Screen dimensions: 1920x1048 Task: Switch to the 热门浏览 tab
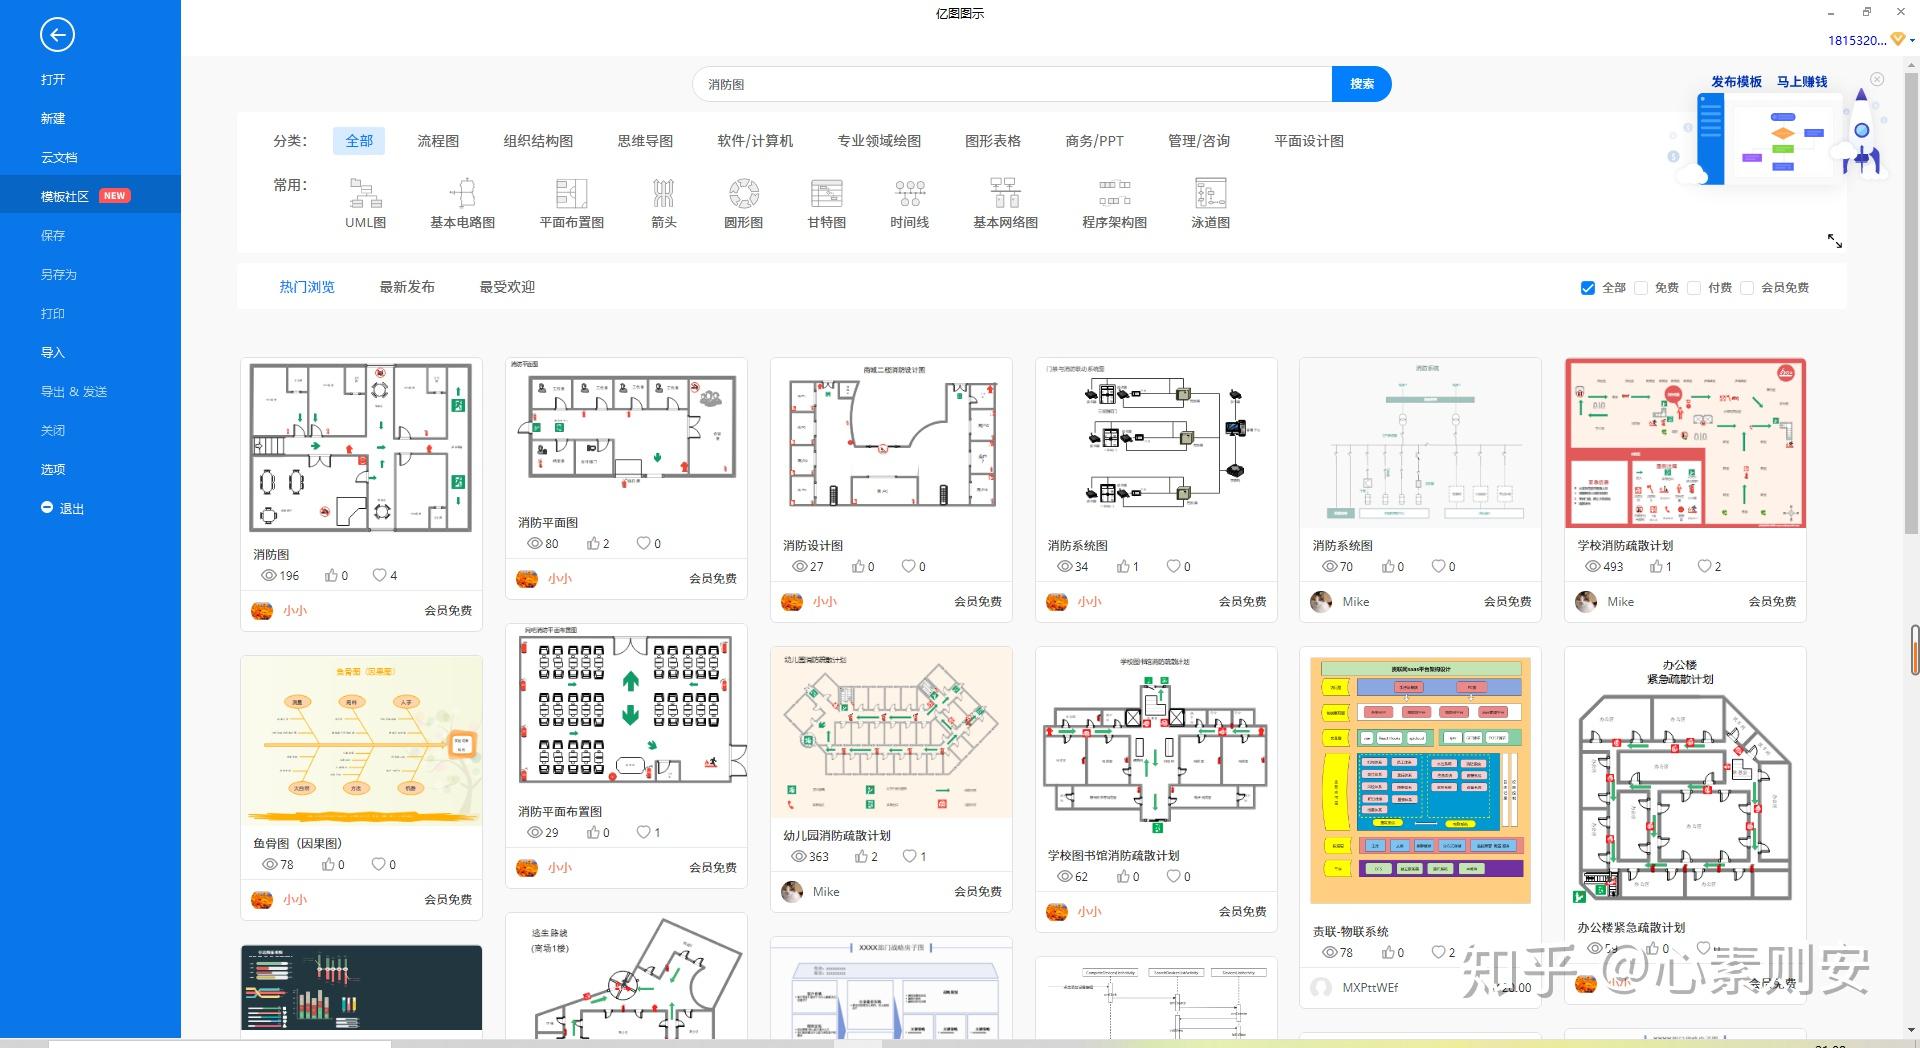coord(307,287)
